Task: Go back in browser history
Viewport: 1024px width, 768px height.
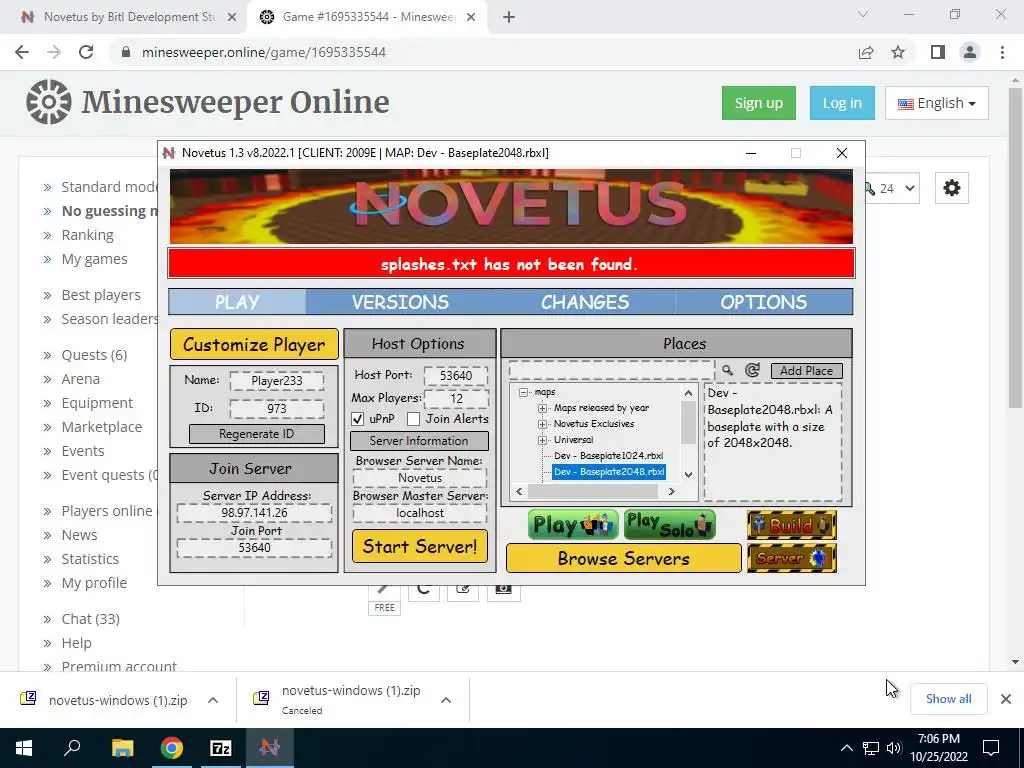Action: click(22, 52)
